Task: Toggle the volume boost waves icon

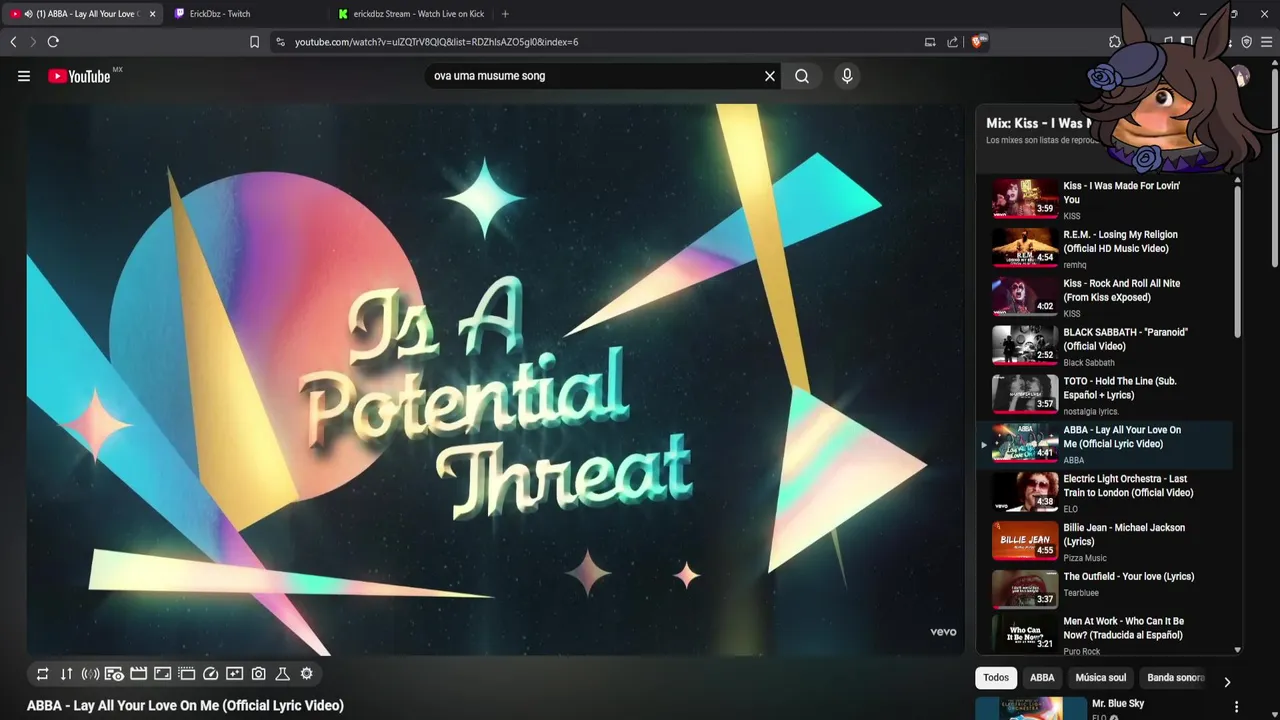Action: pyautogui.click(x=90, y=674)
